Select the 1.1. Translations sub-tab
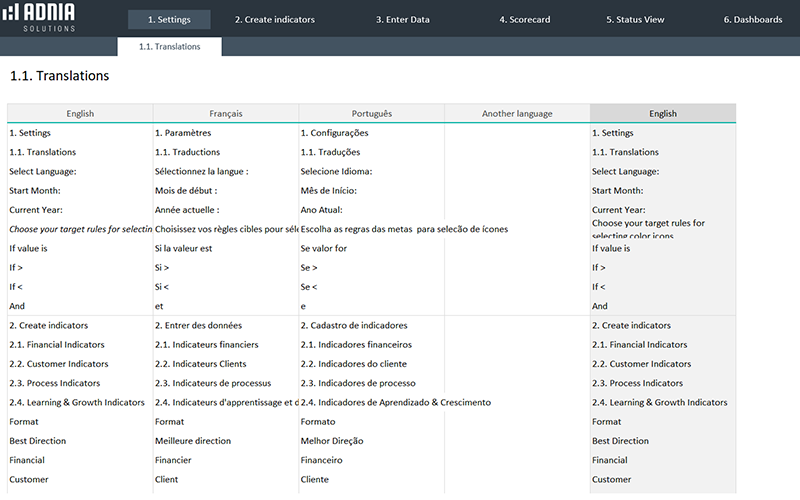This screenshot has height=500, width=800. 169,46
